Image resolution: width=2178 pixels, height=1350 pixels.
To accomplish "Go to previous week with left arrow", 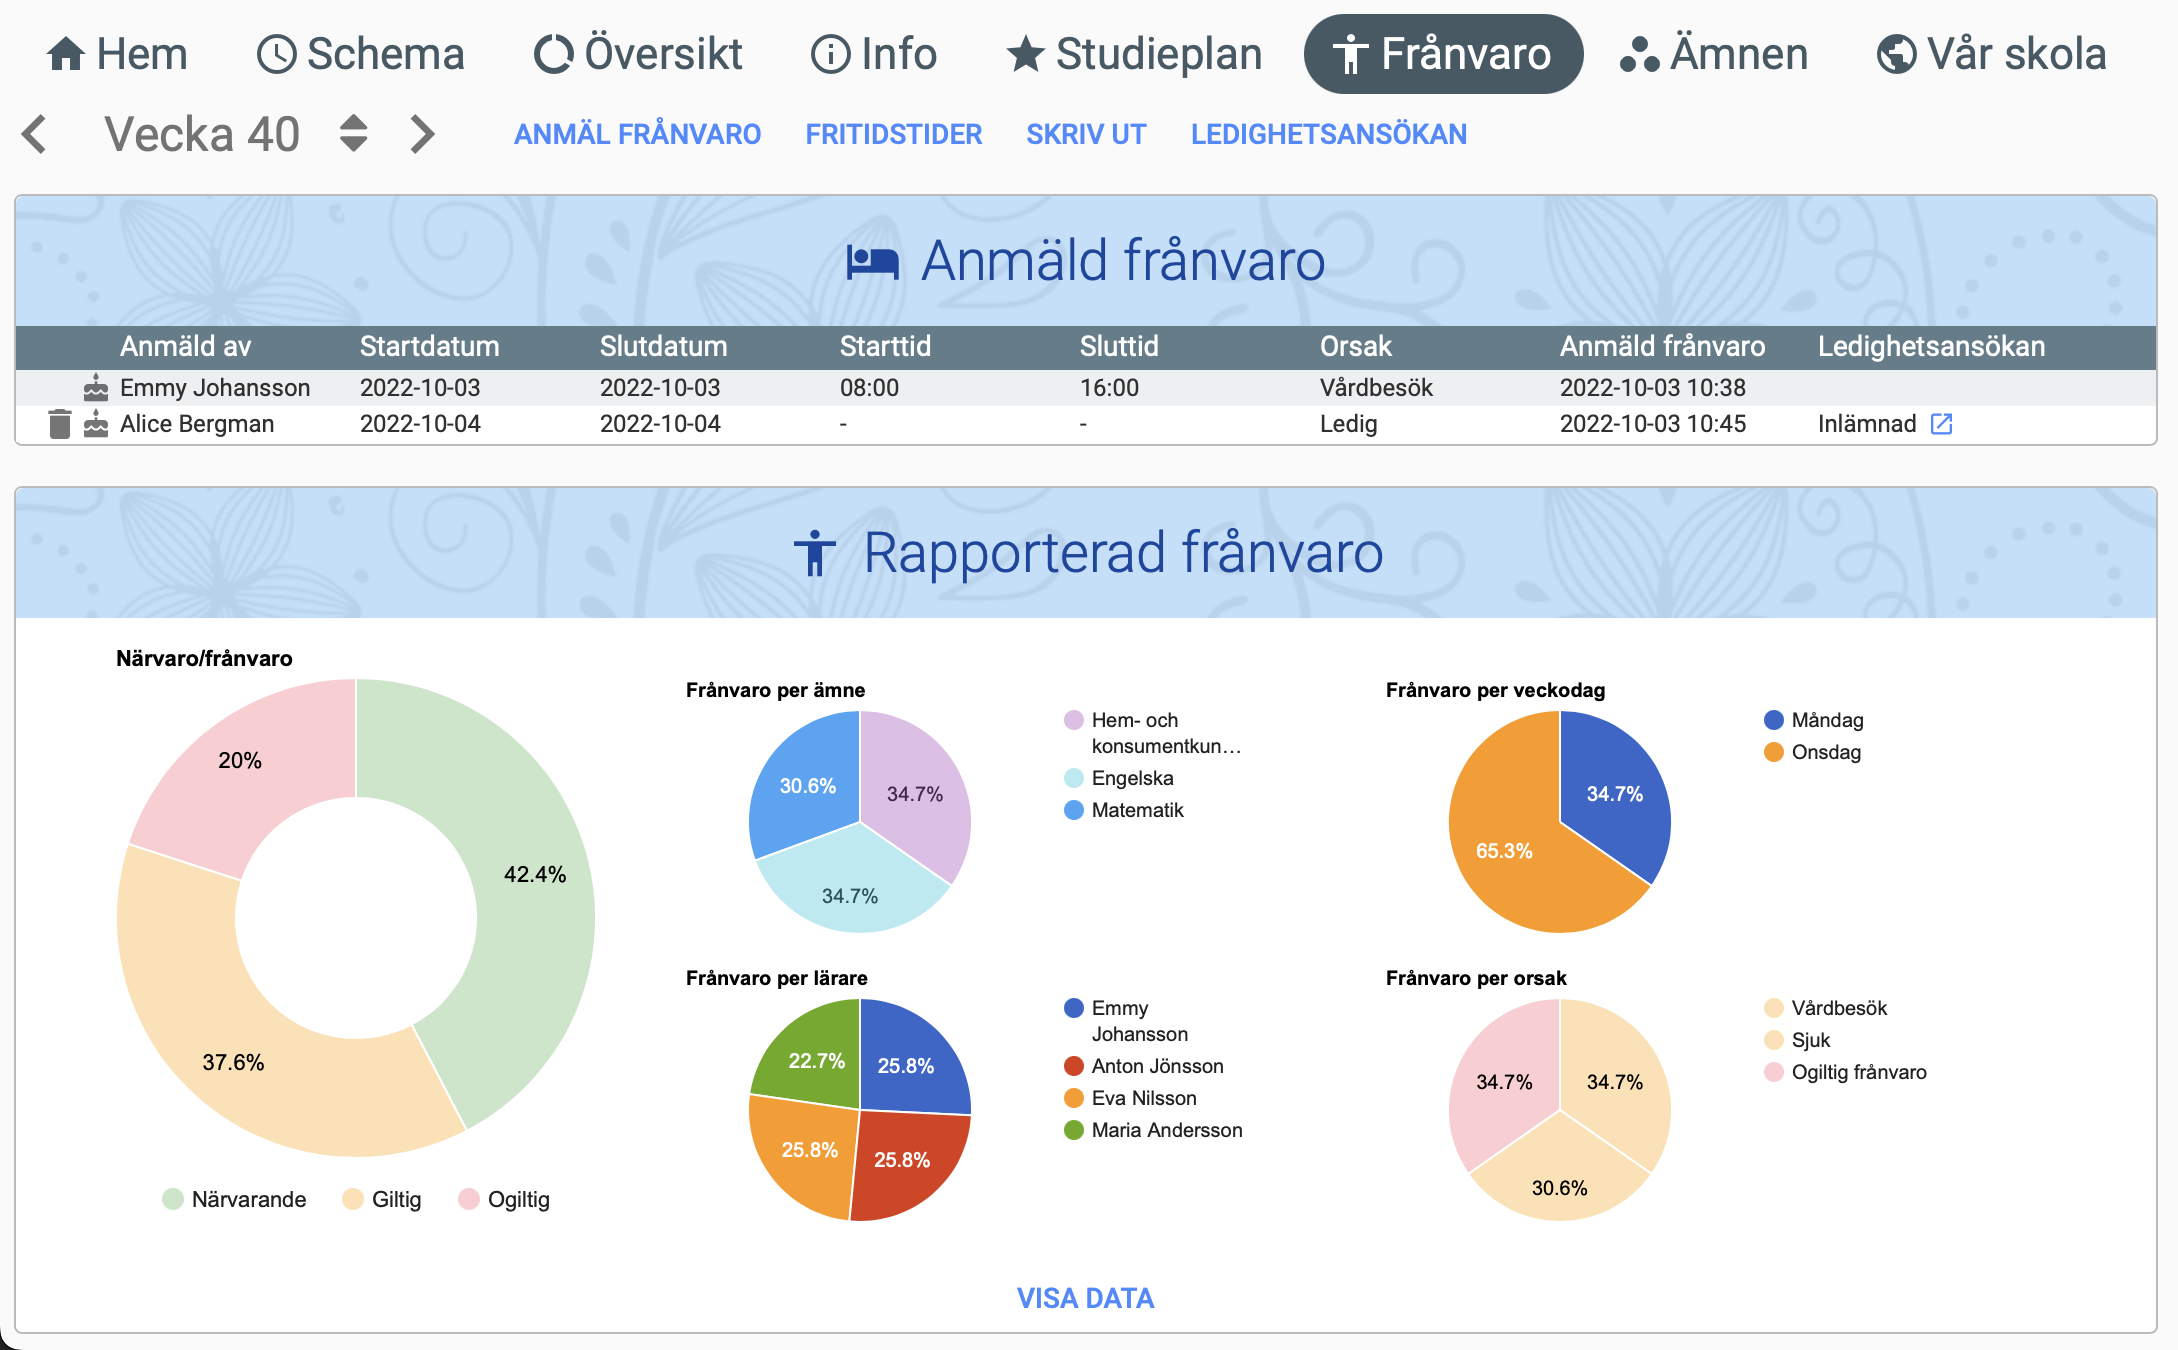I will (x=35, y=134).
